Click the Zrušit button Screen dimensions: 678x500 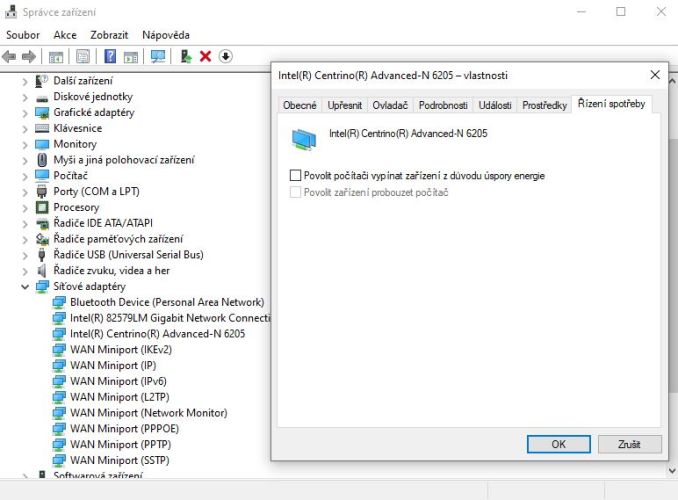coord(630,444)
